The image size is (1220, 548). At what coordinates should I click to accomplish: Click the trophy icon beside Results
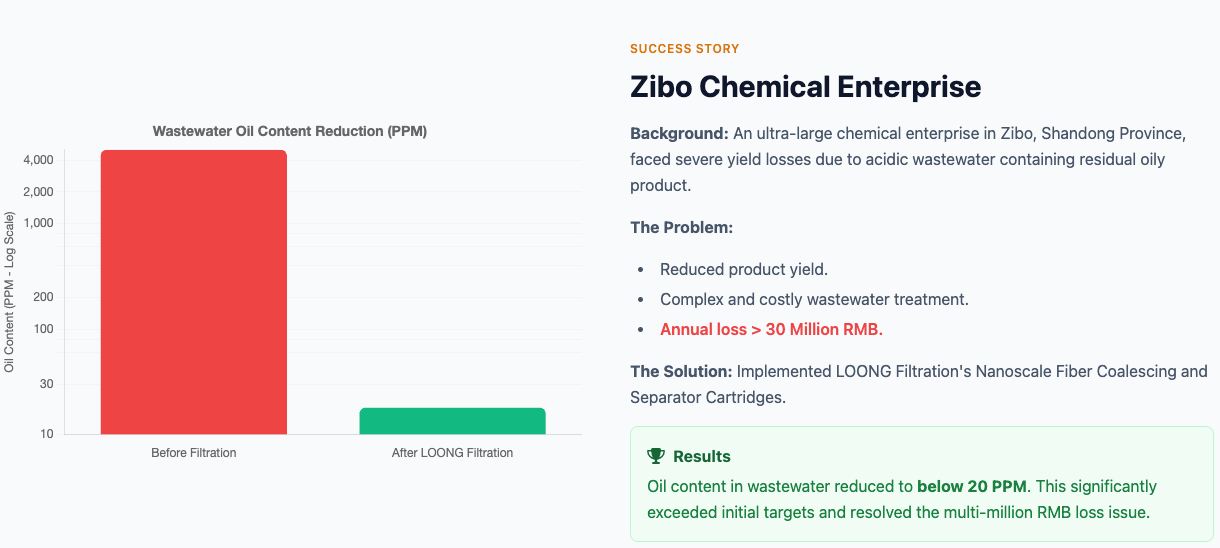656,456
